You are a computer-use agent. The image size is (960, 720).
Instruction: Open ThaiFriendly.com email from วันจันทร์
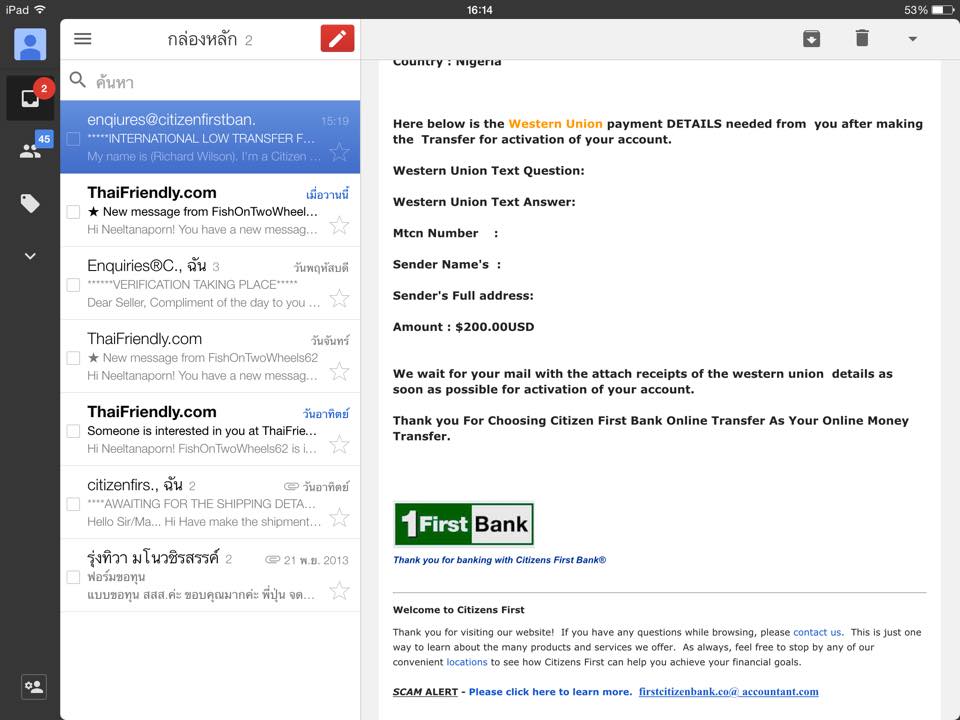[x=210, y=356]
